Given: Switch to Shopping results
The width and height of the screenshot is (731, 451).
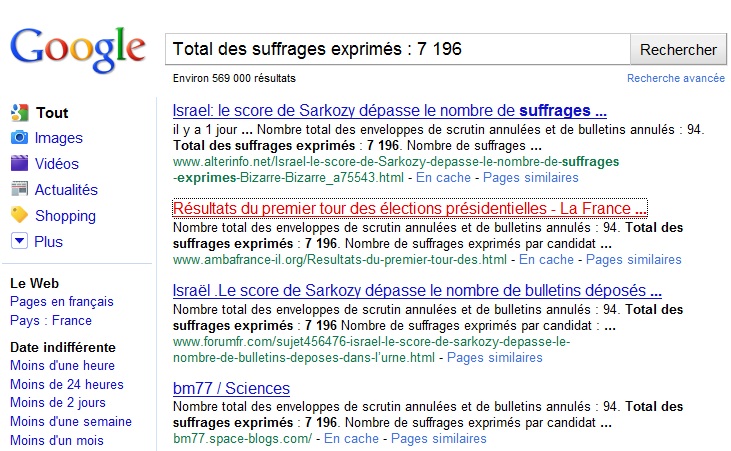Looking at the screenshot, I should 65,216.
